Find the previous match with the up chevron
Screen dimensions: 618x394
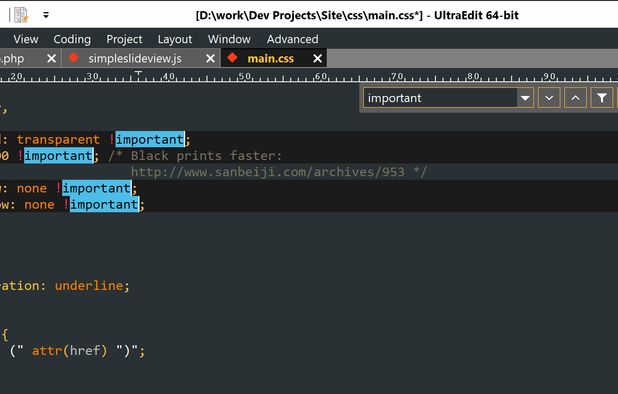(x=575, y=98)
